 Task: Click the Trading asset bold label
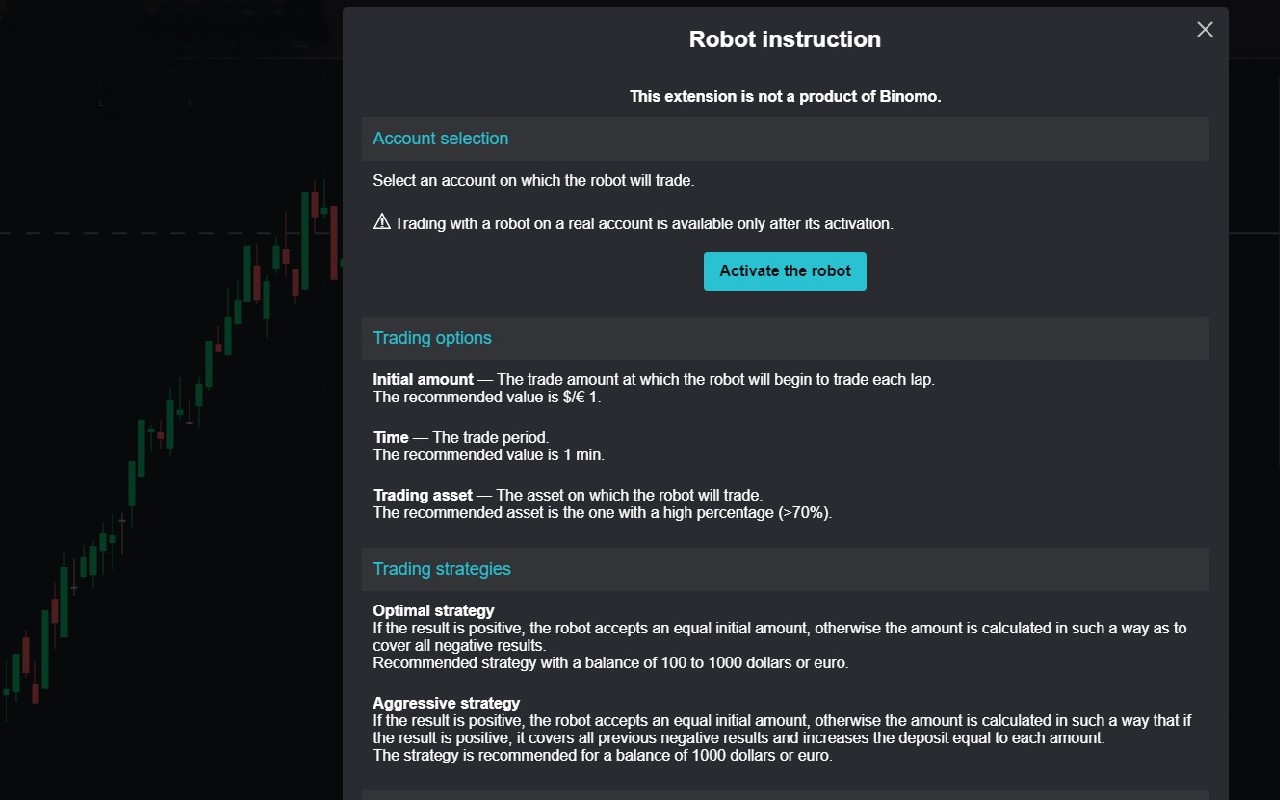pos(423,495)
